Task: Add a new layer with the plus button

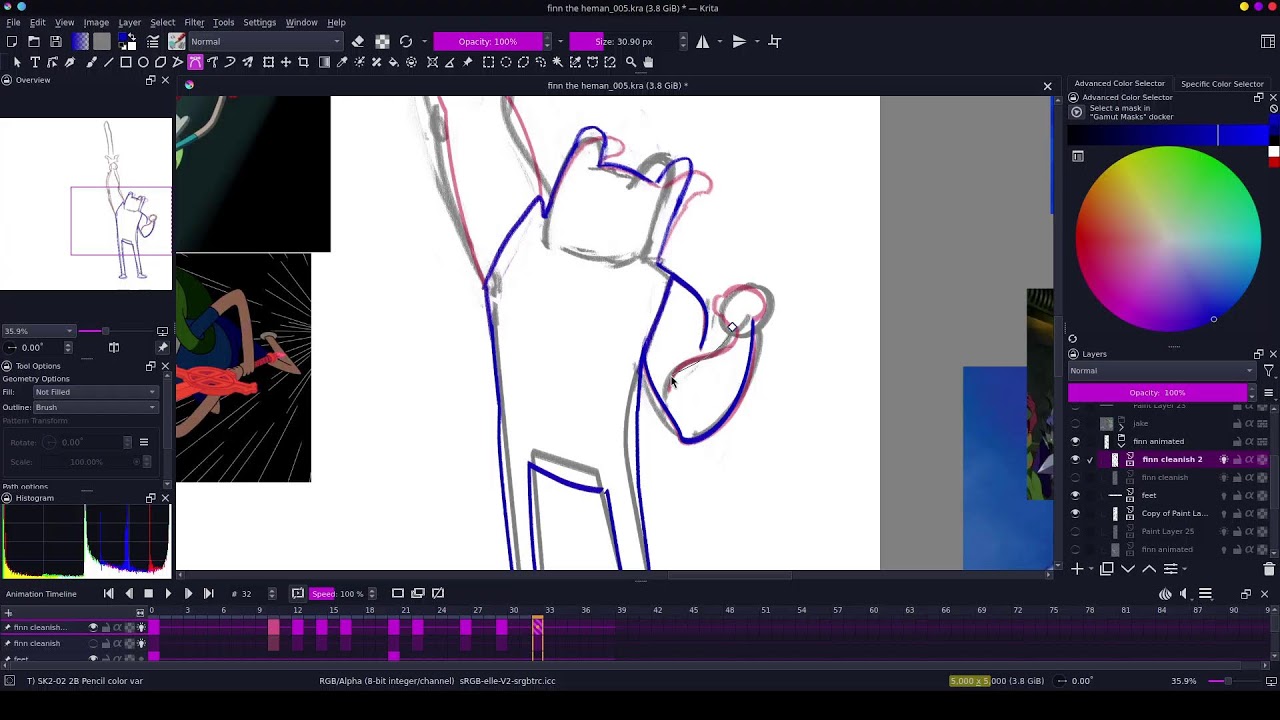Action: [1077, 569]
